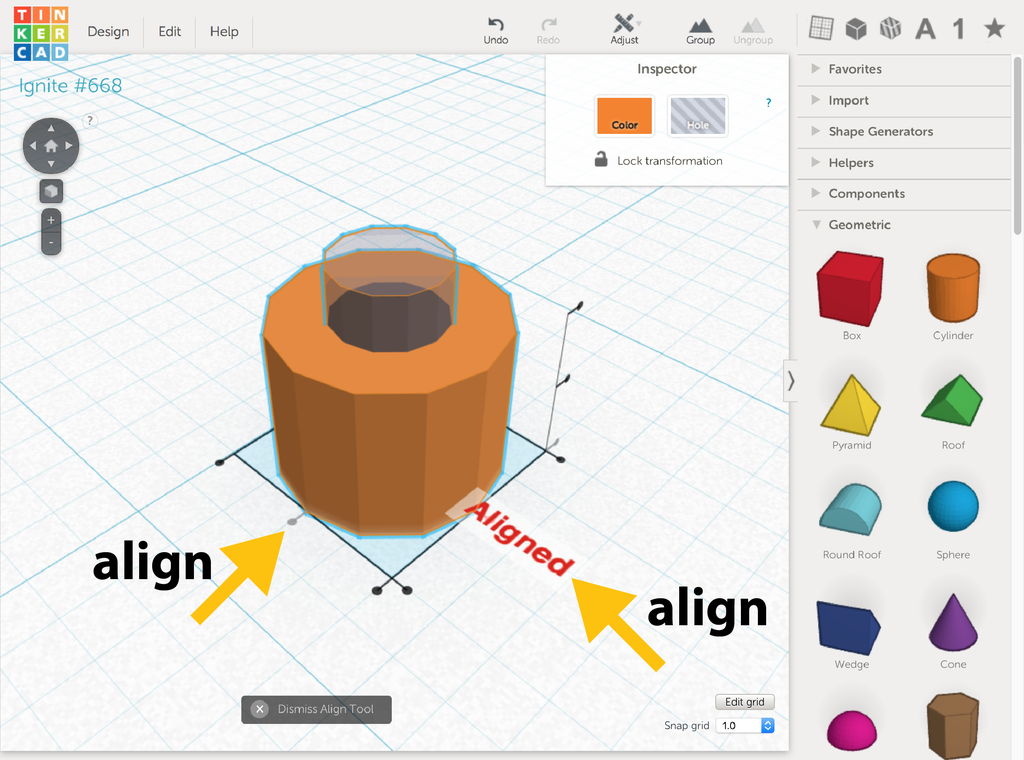Undo the last action
This screenshot has width=1024, height=760.
[x=496, y=31]
